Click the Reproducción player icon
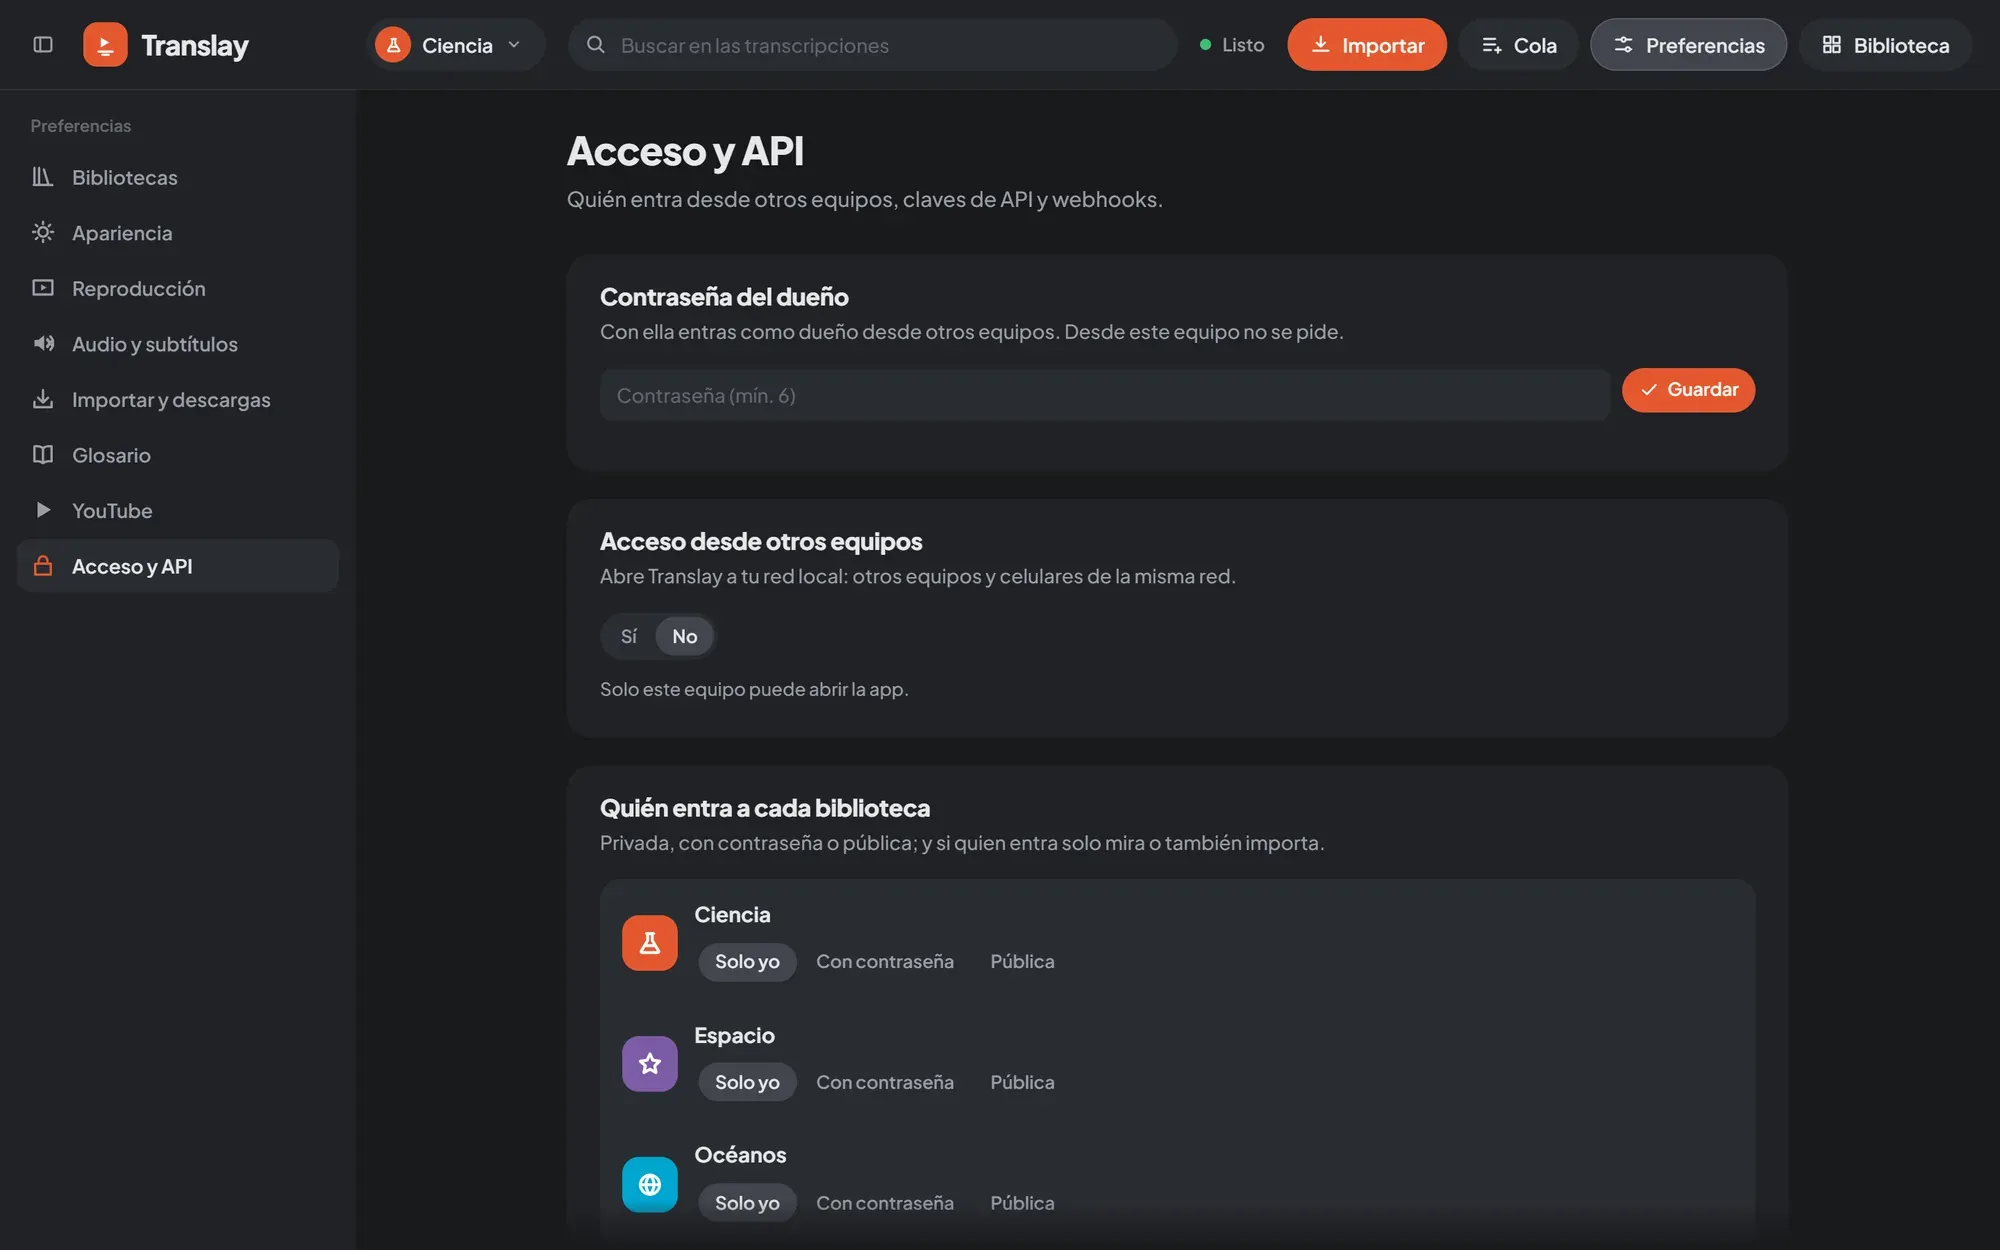Screen dimensions: 2000x1250 43,288
